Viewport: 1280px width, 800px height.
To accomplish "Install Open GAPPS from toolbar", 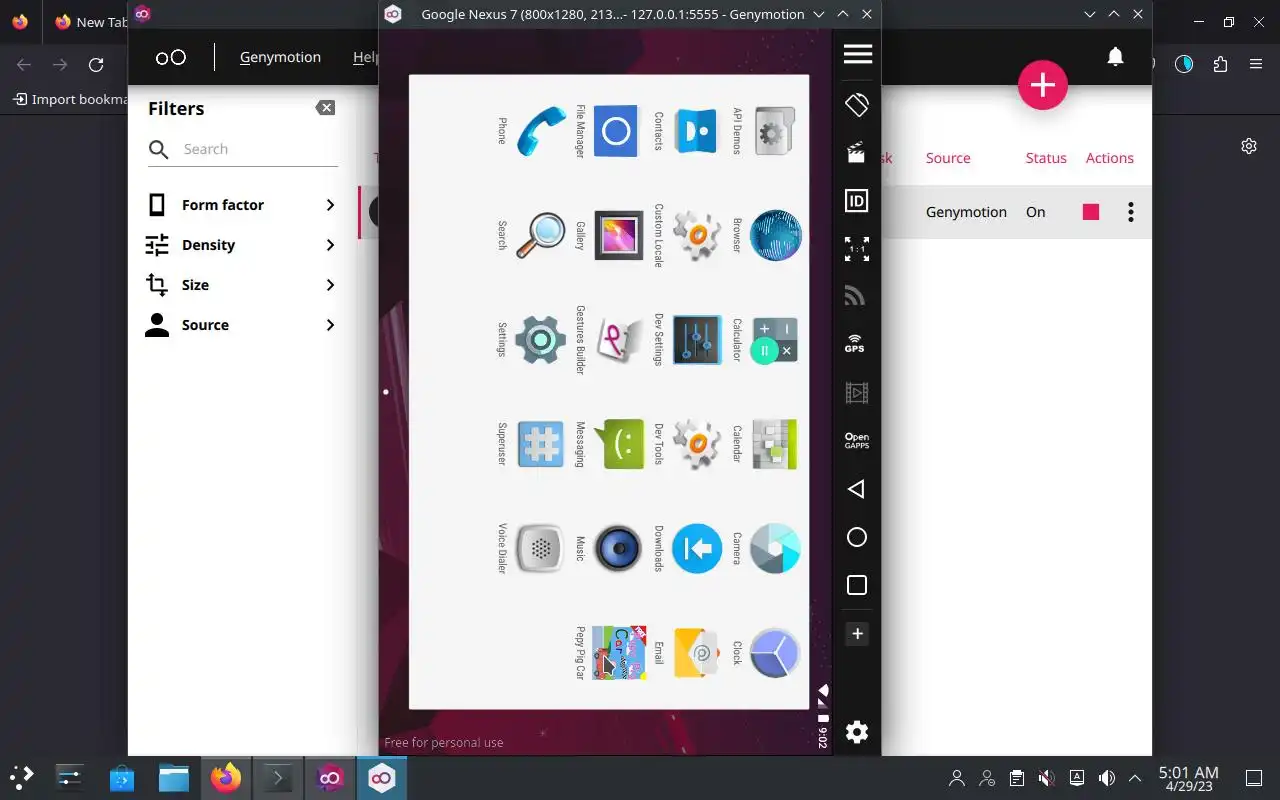I will [857, 441].
